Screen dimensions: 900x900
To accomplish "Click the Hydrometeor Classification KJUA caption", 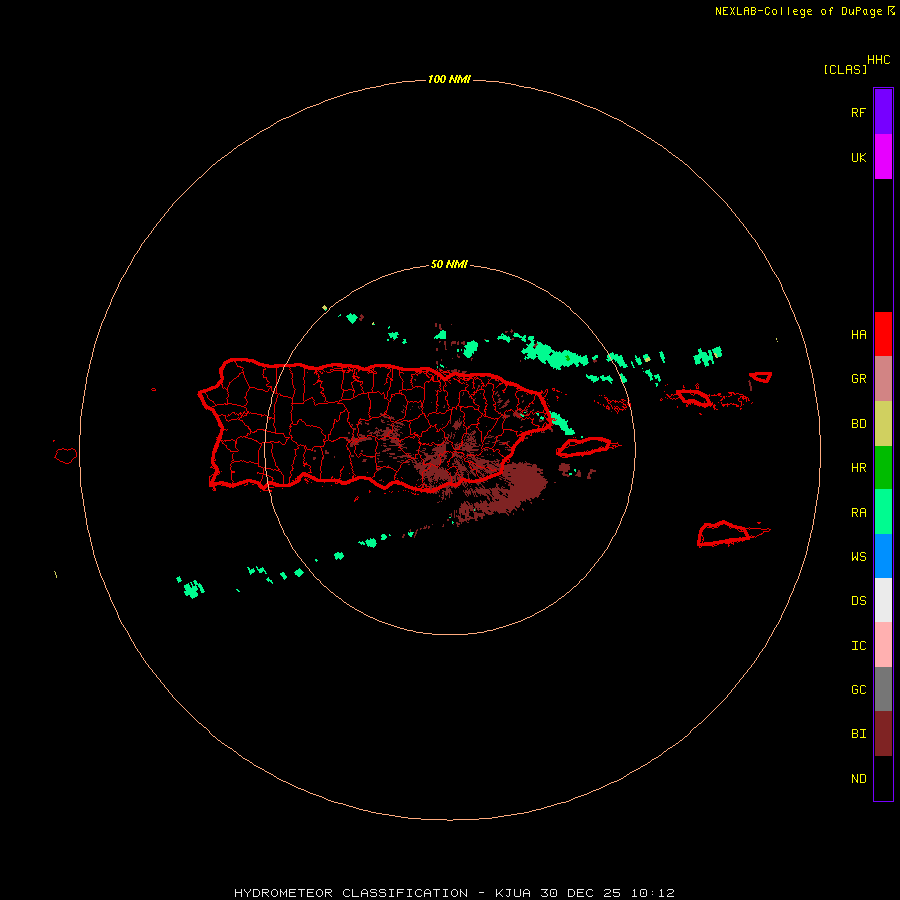I will 454,893.
